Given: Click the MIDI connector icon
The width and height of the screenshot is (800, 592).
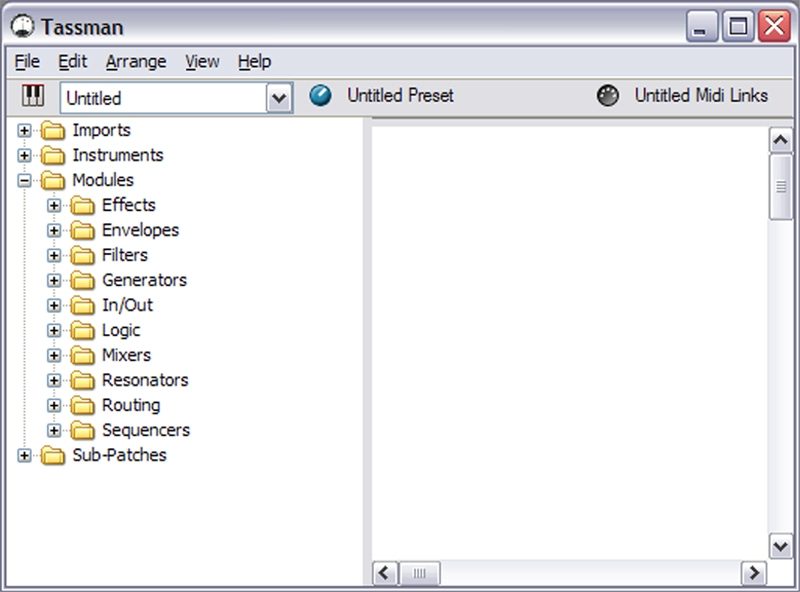Looking at the screenshot, I should [x=608, y=95].
